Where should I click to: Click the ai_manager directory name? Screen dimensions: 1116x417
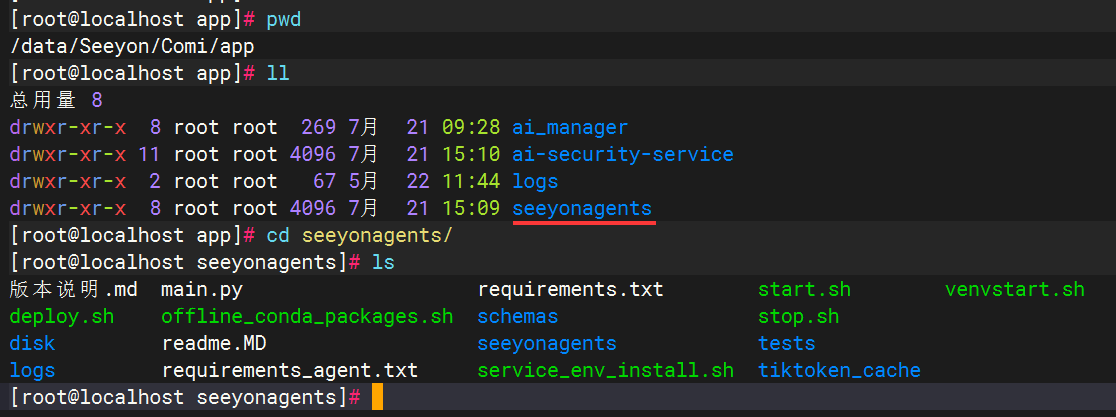pyautogui.click(x=570, y=128)
